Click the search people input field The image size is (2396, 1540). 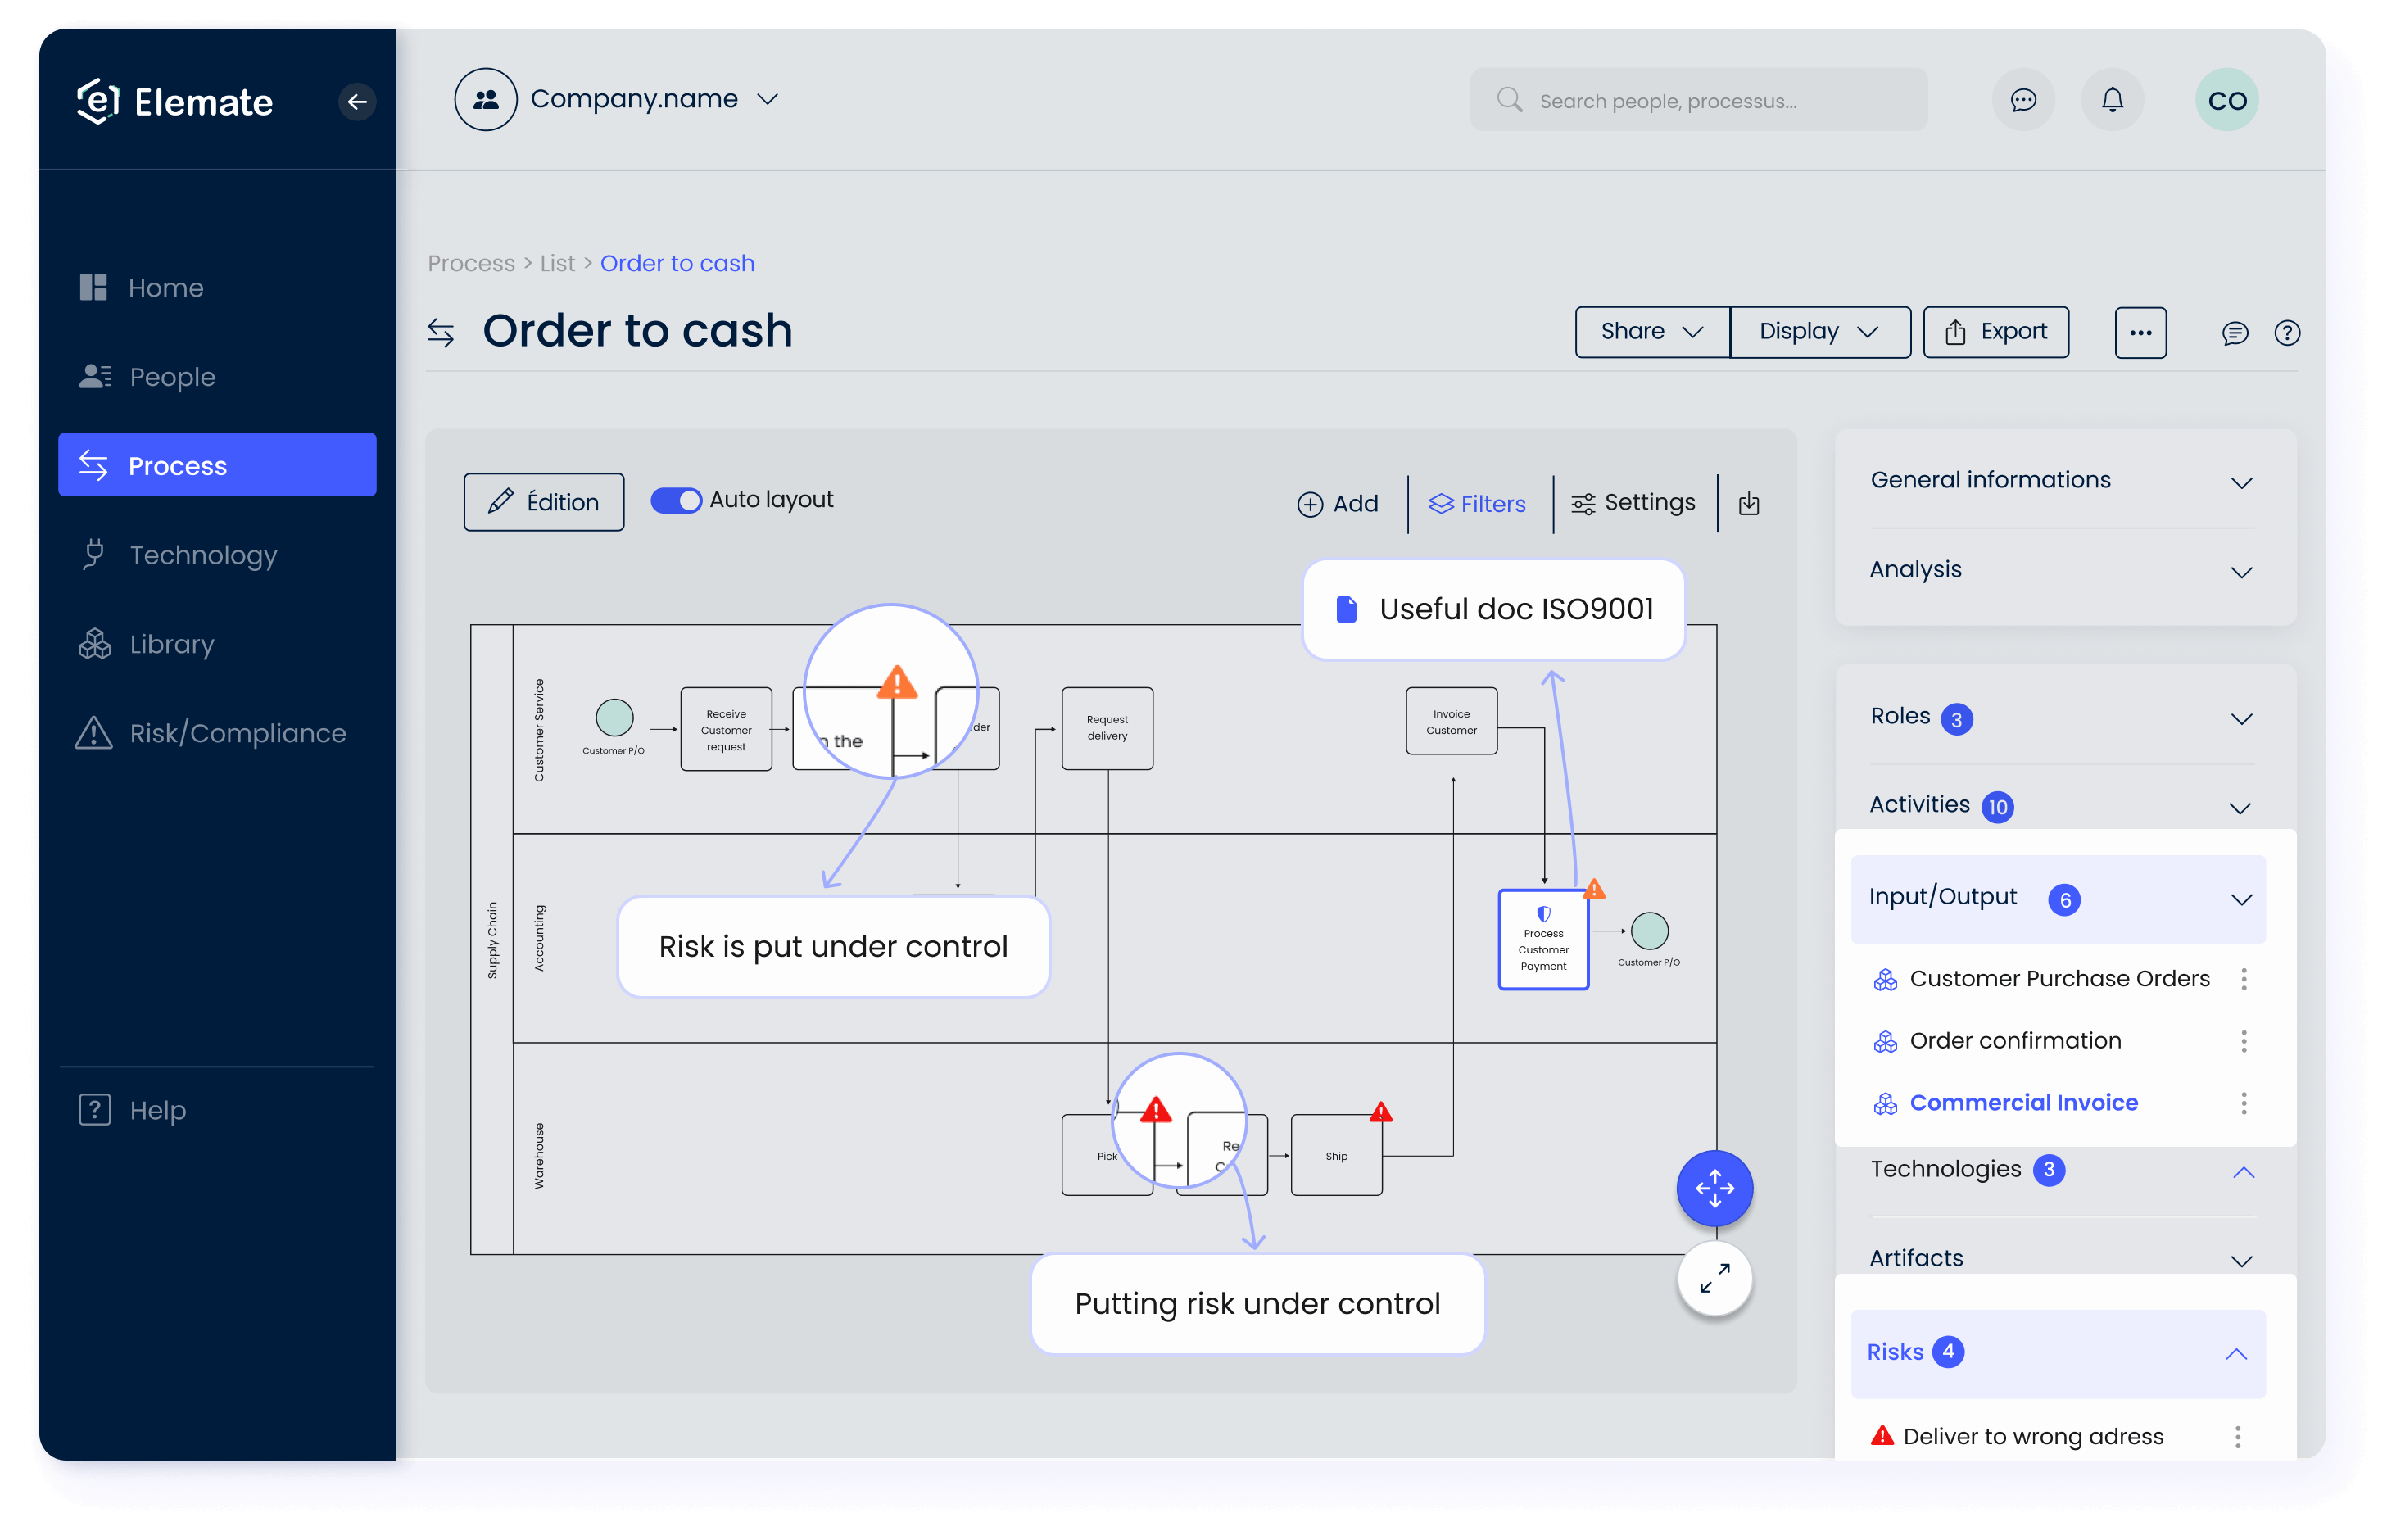1698,100
